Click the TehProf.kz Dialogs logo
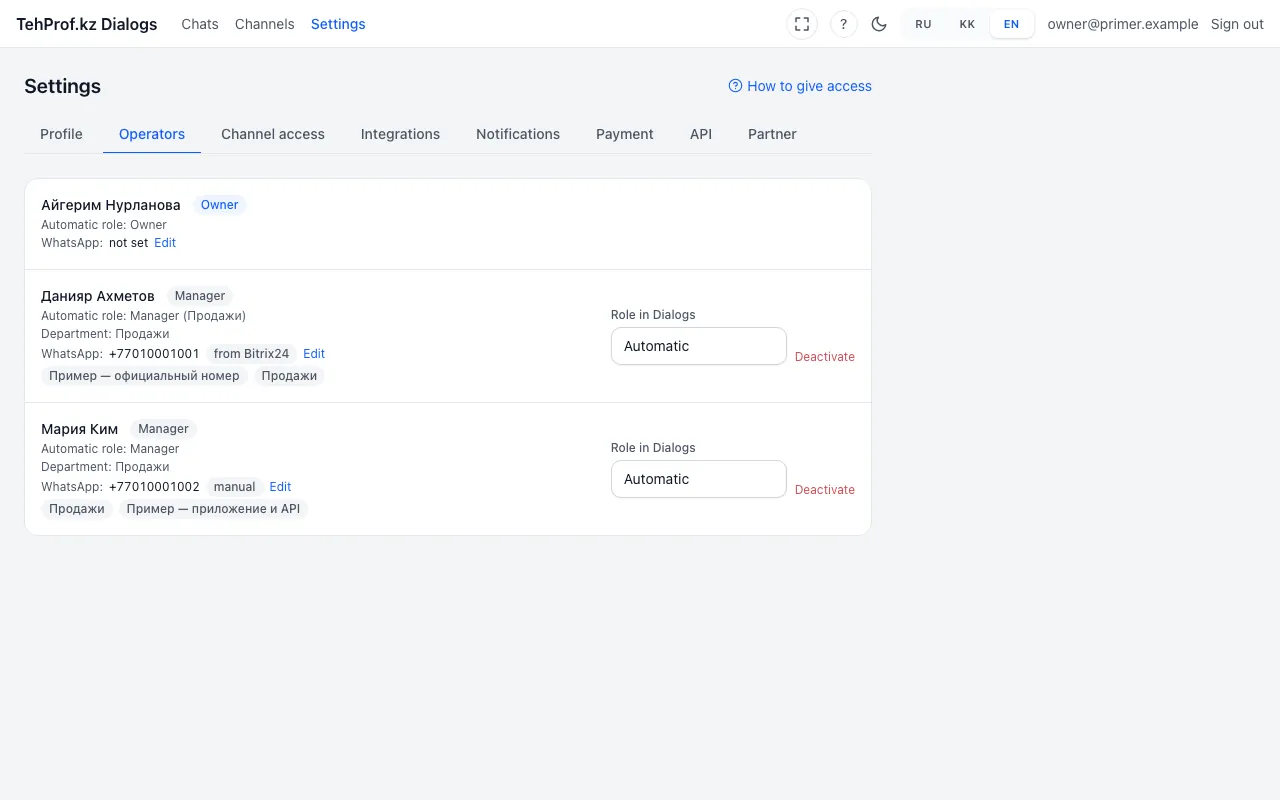The height and width of the screenshot is (800, 1280). pyautogui.click(x=87, y=24)
